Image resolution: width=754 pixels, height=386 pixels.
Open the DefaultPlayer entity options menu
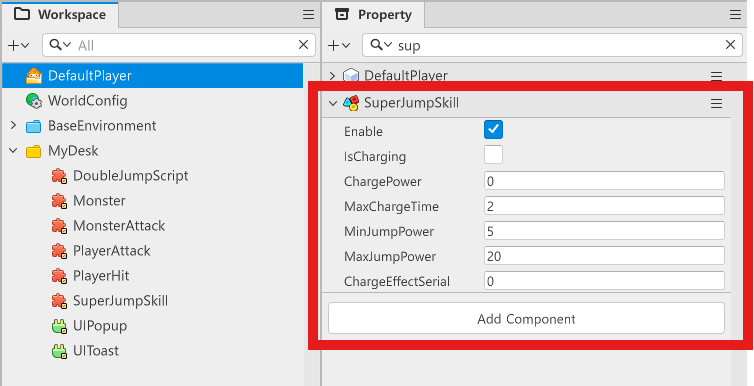coord(716,76)
